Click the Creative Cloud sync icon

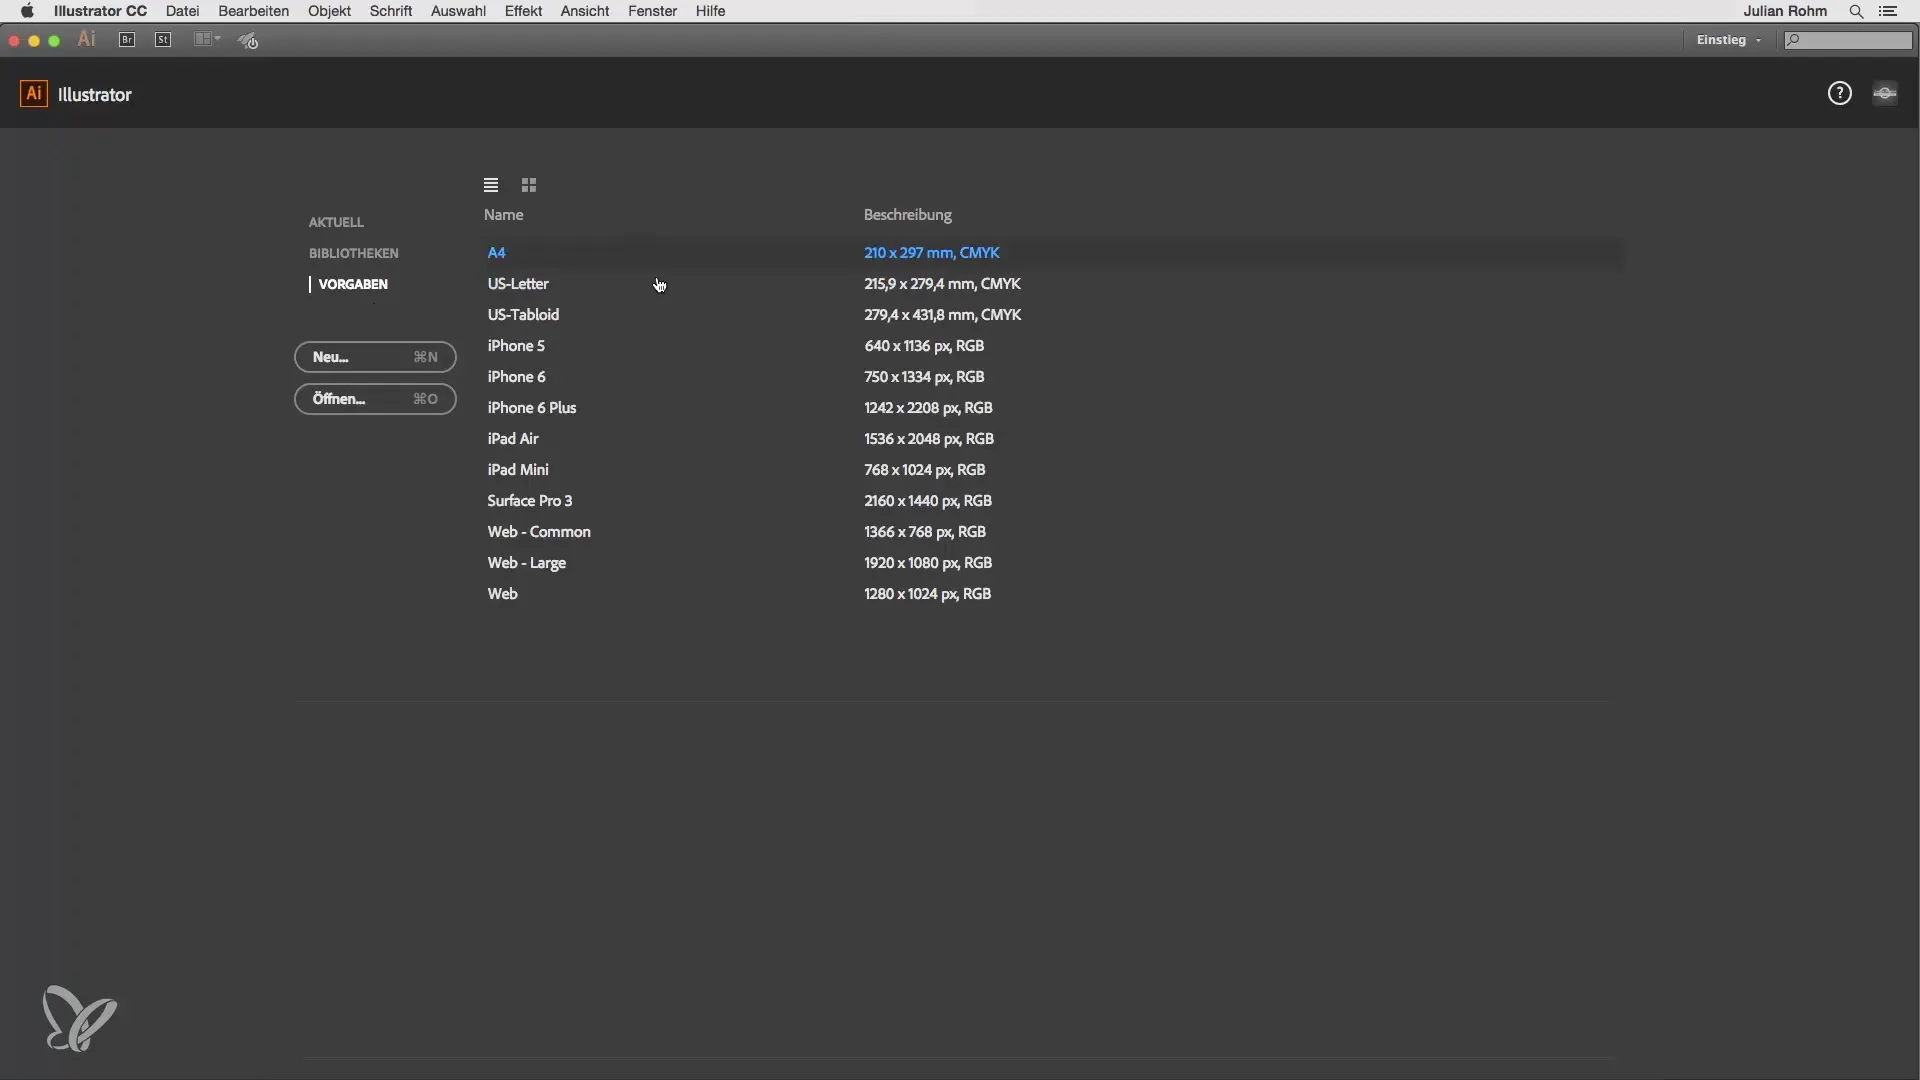(1885, 94)
